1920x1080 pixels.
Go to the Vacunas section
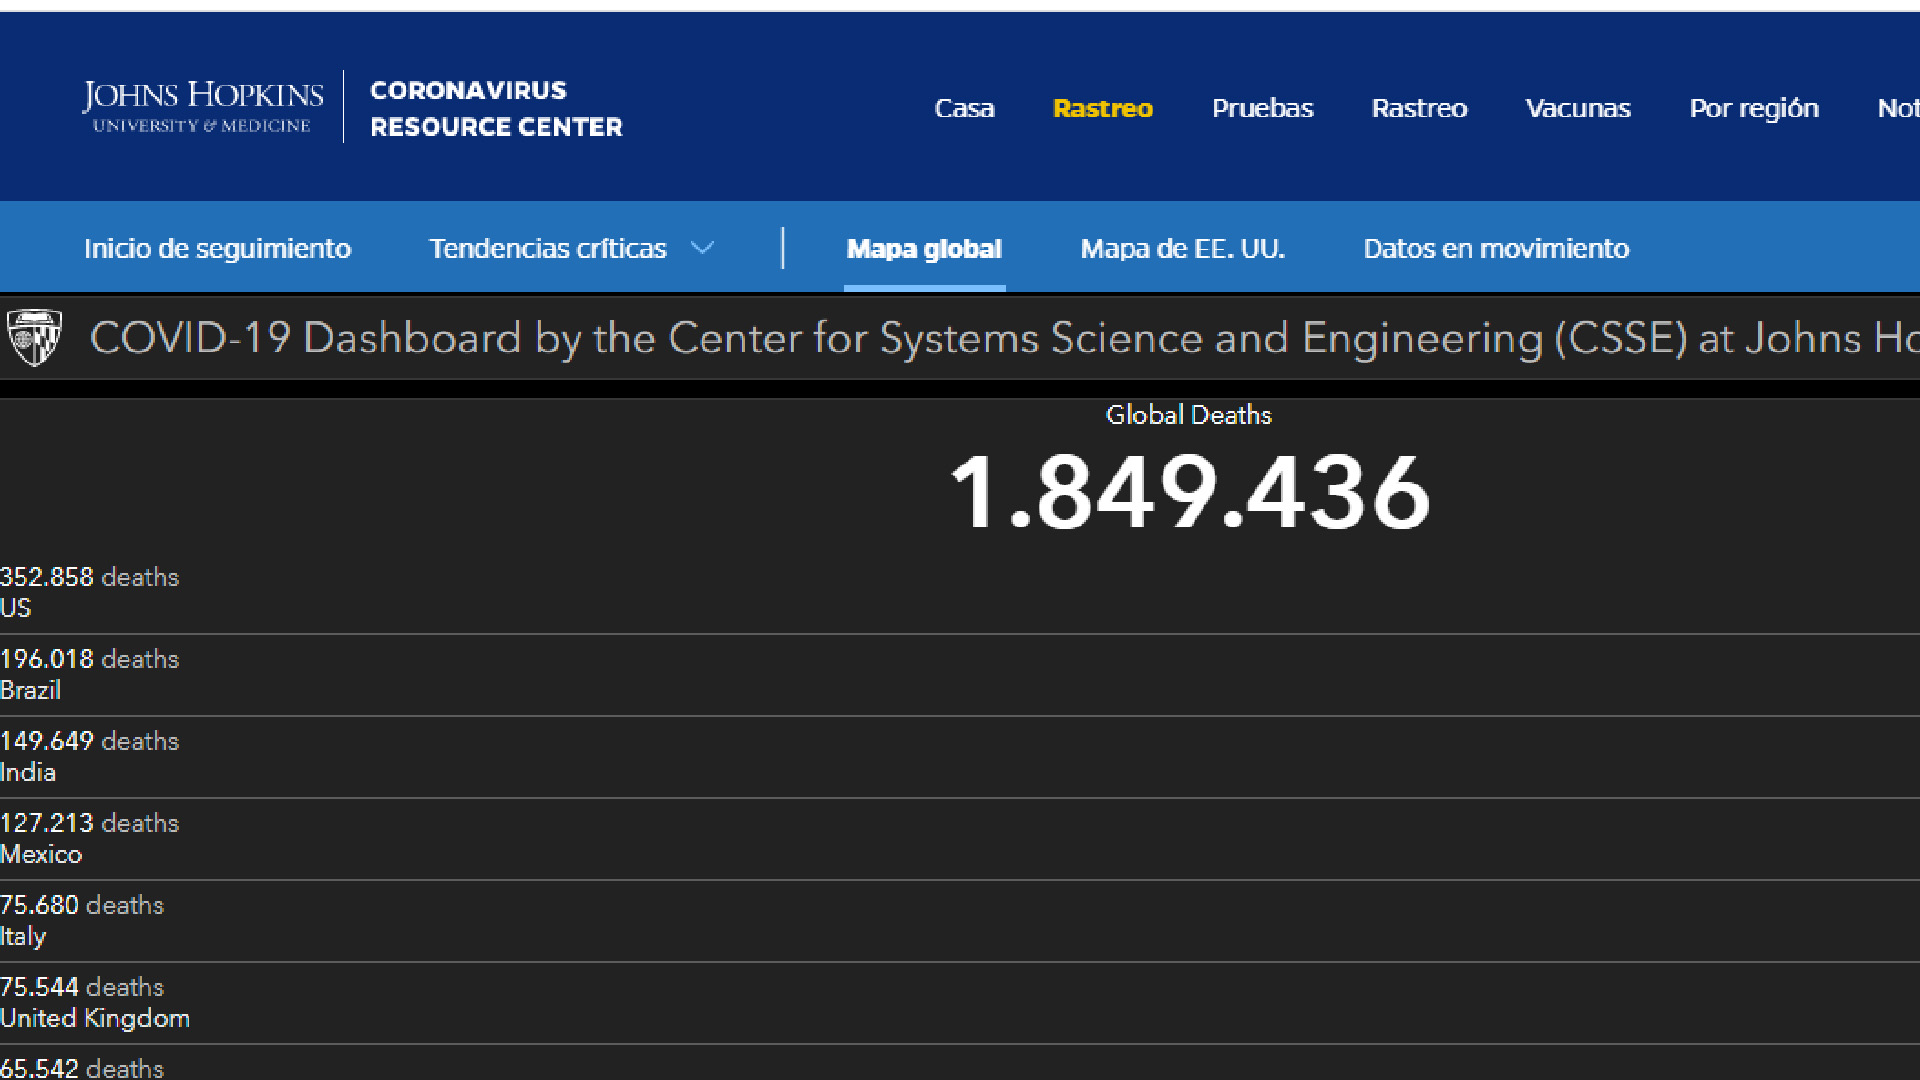[x=1577, y=108]
